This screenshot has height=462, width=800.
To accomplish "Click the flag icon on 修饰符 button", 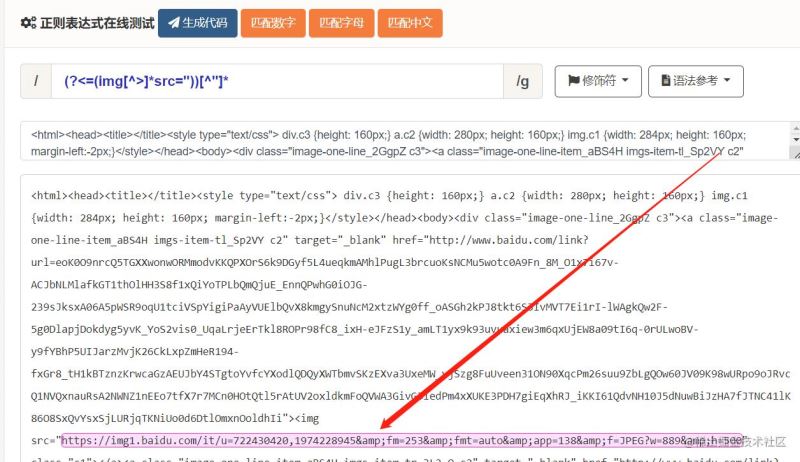I will point(574,80).
